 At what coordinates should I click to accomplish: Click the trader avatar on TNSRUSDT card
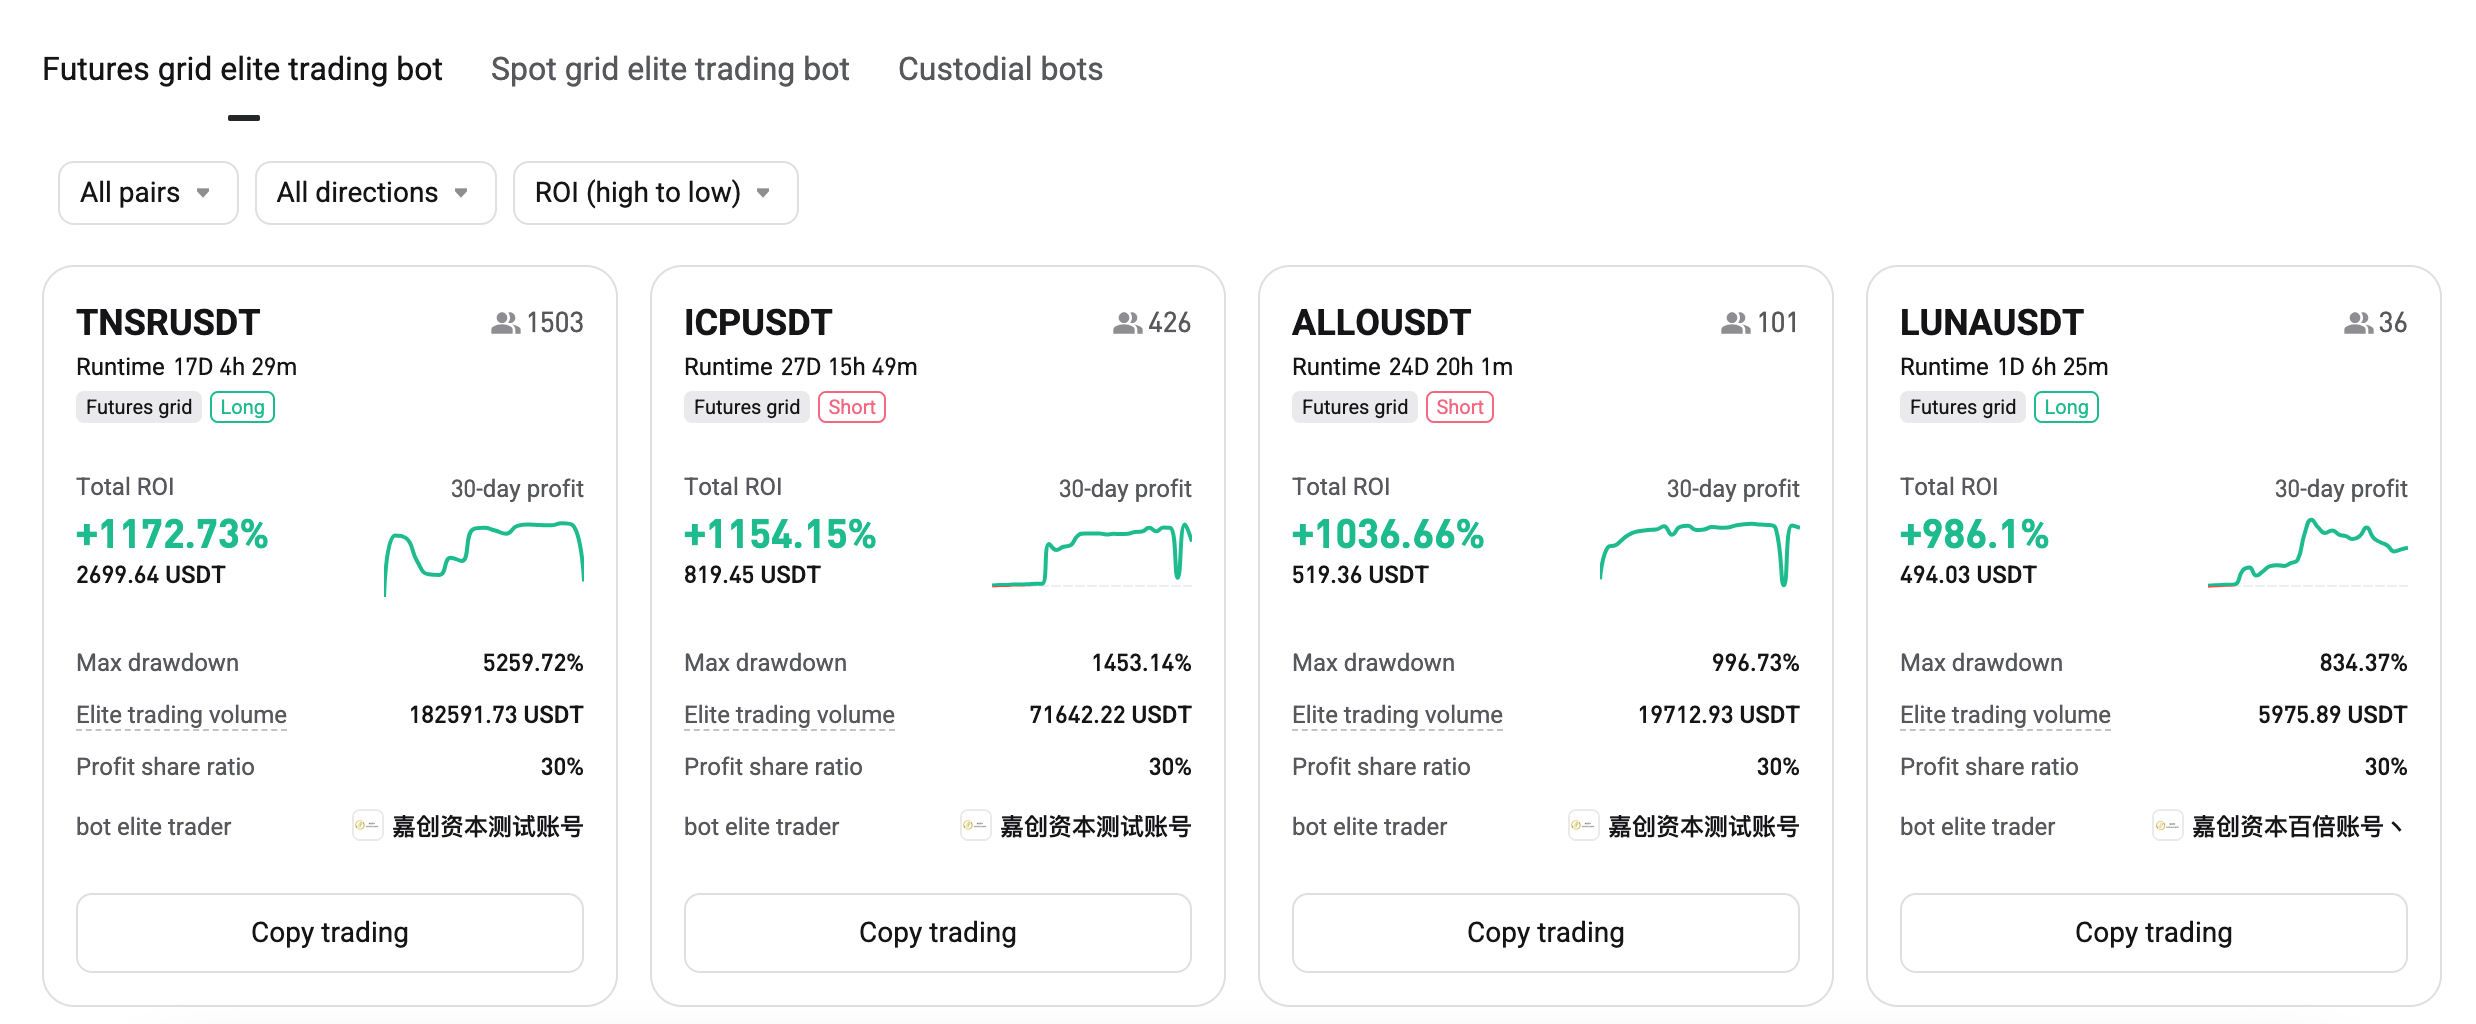pyautogui.click(x=367, y=826)
